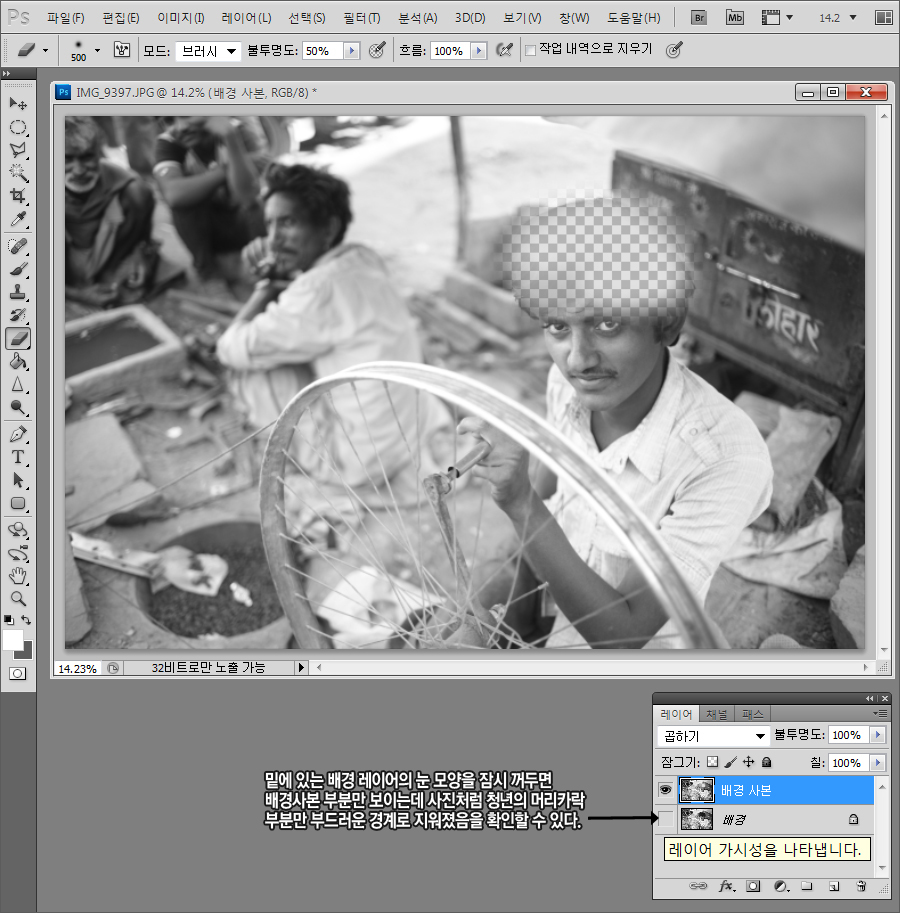The height and width of the screenshot is (913, 900).
Task: Open the eraser 불투명도 50% slider arrow
Action: [x=352, y=51]
